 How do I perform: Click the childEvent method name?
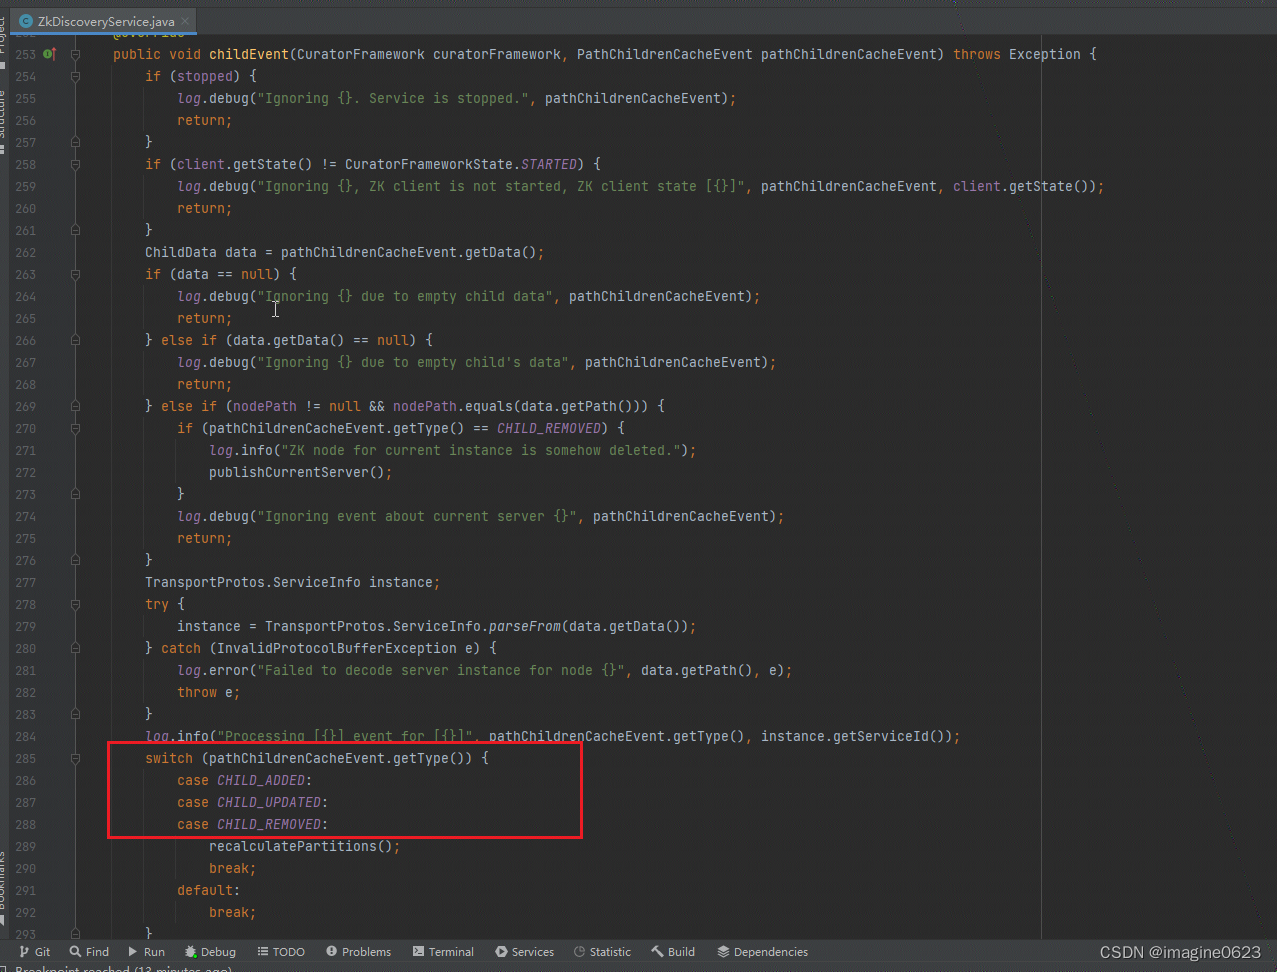(x=249, y=54)
